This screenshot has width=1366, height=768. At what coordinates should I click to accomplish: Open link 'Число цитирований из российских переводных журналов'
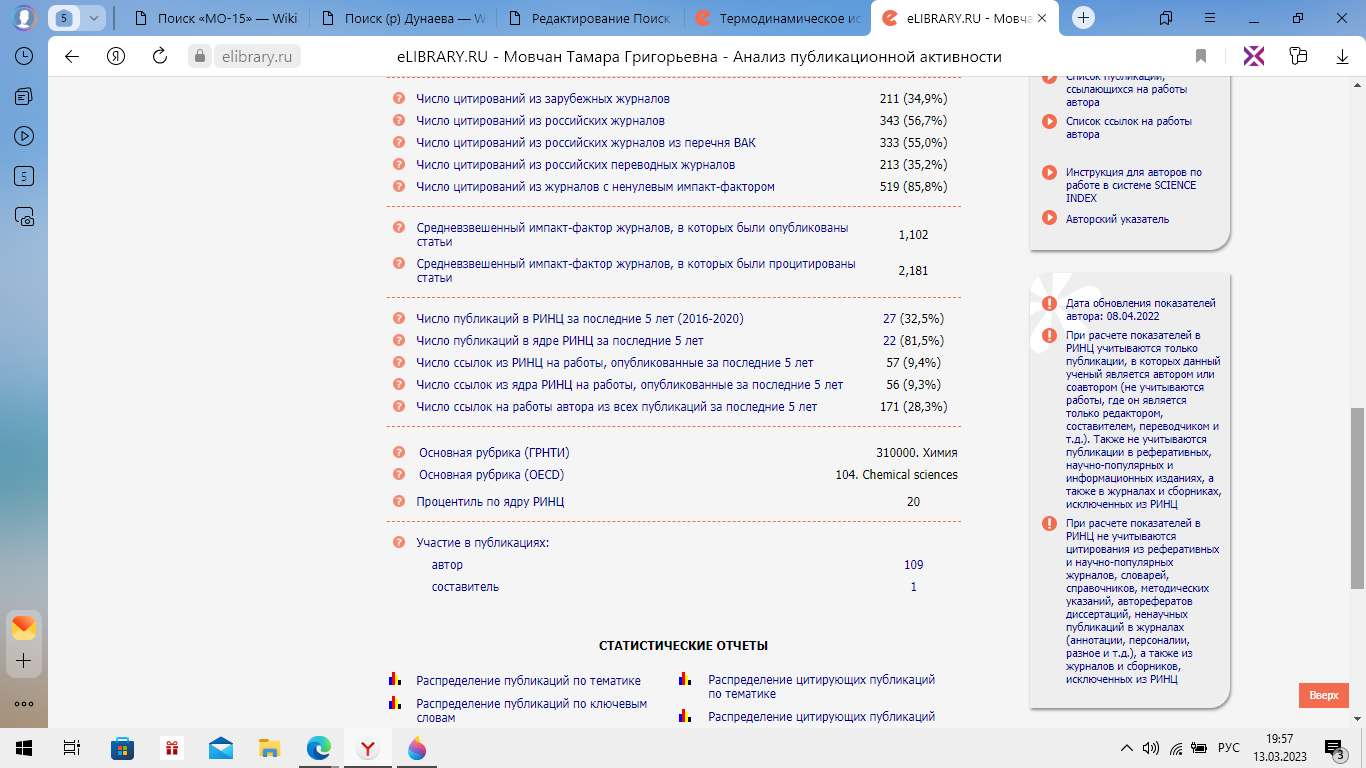tap(576, 165)
